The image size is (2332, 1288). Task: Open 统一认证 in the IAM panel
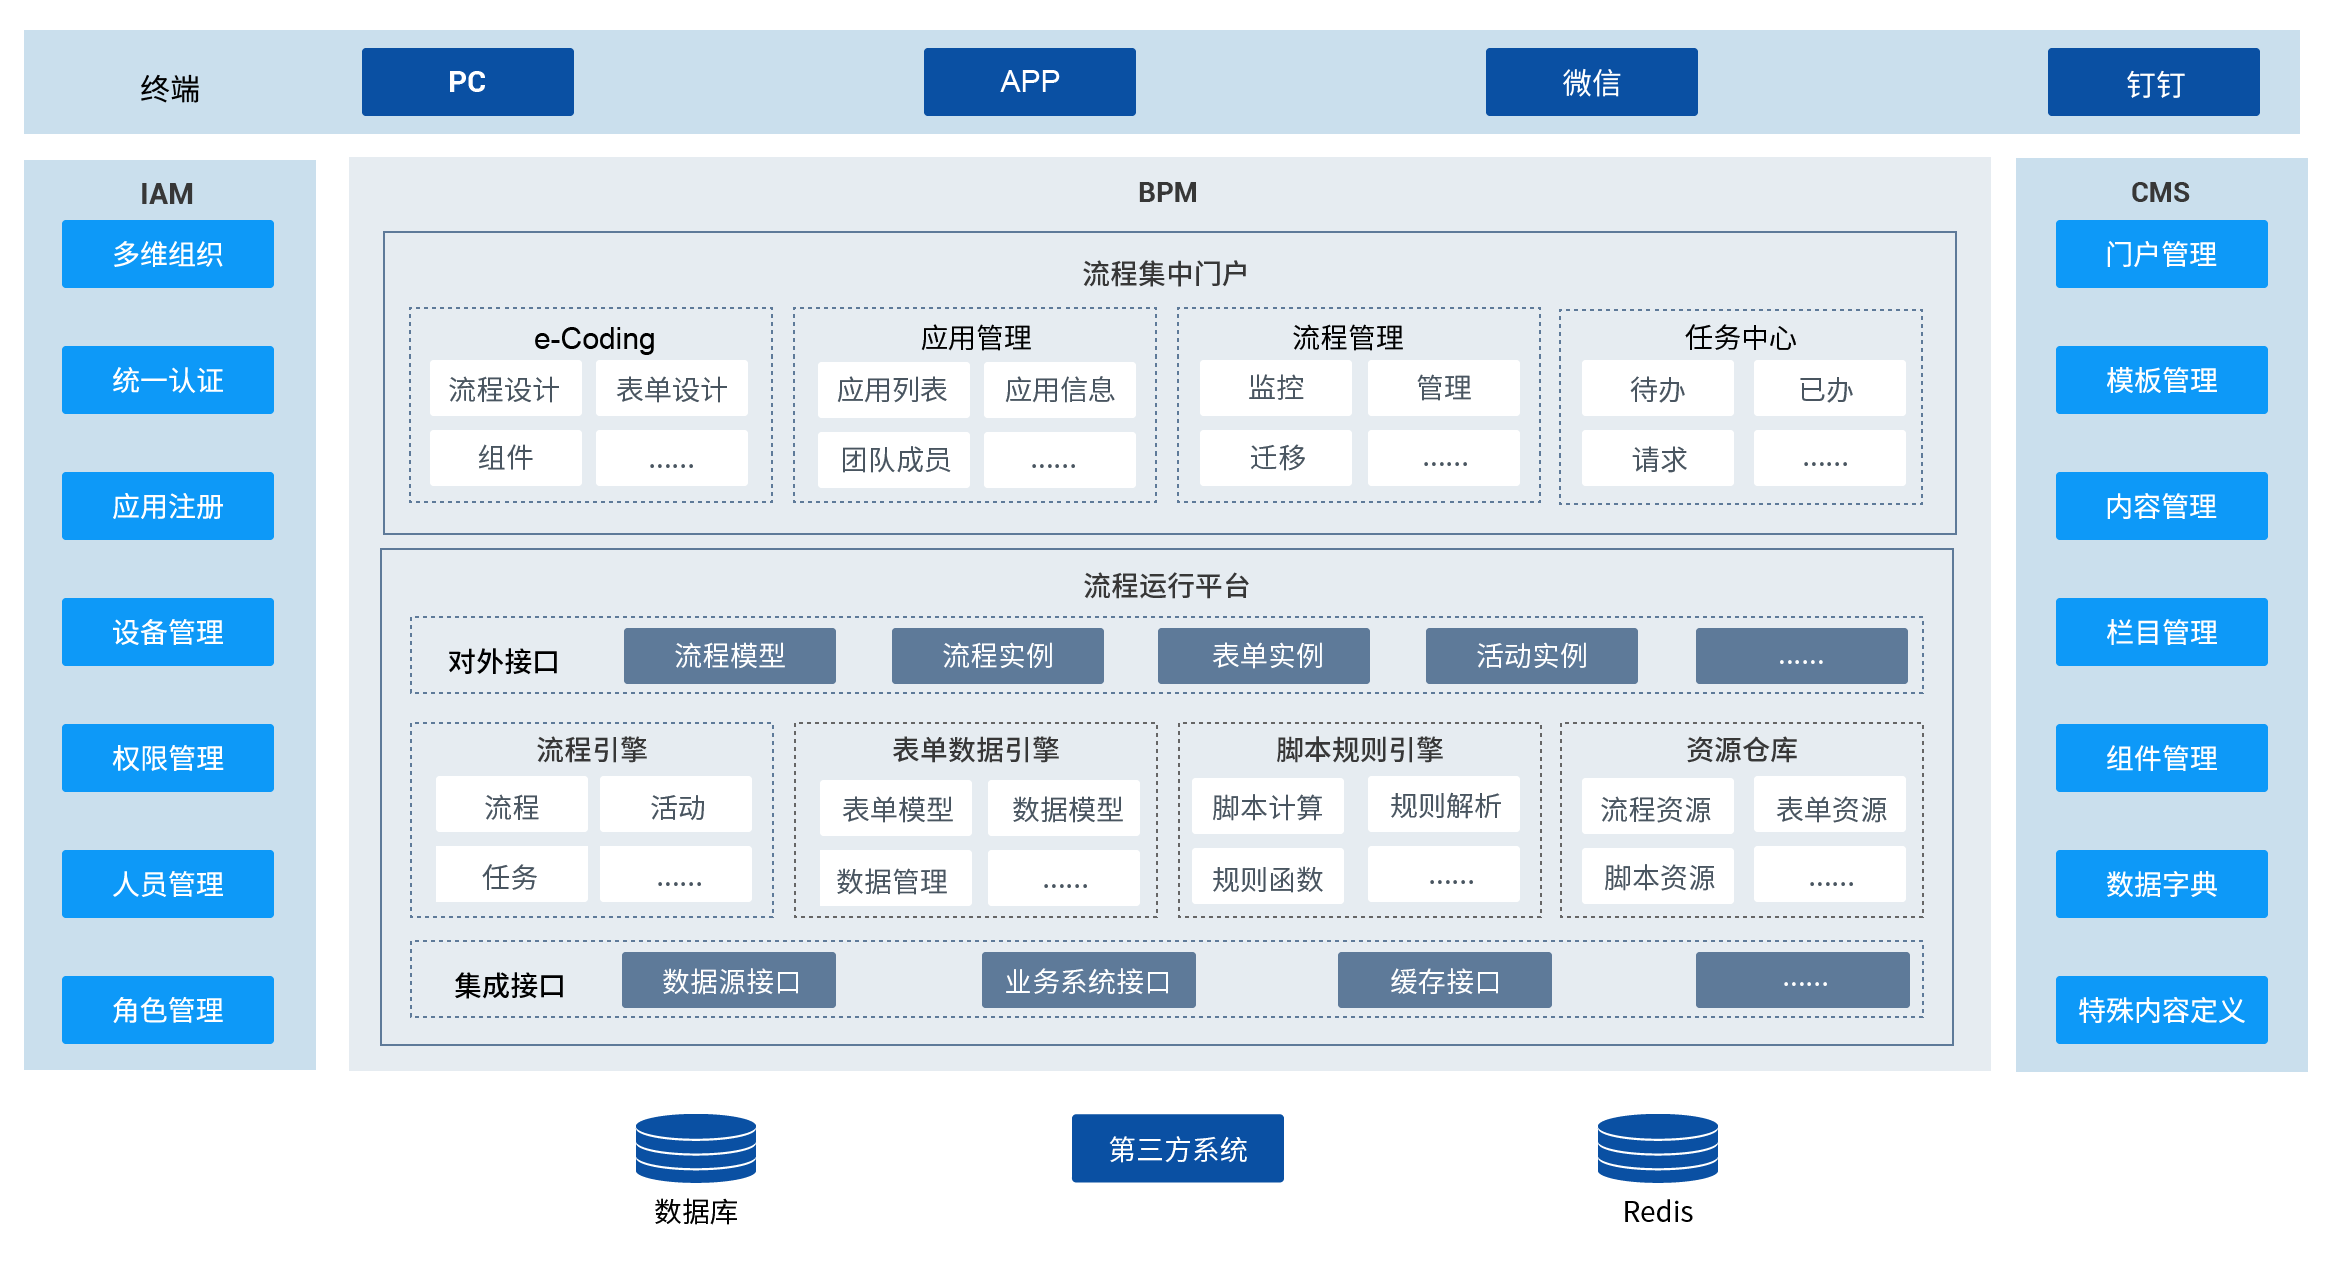(168, 380)
